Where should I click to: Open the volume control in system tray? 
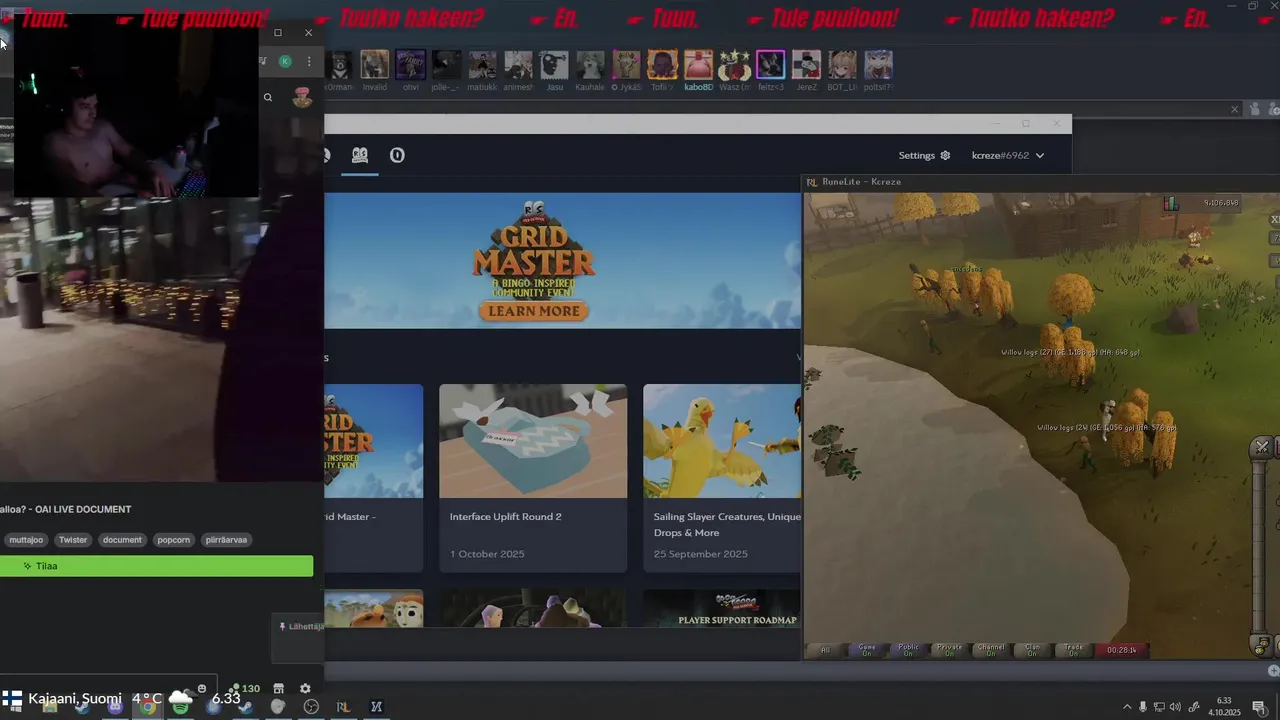(1176, 707)
